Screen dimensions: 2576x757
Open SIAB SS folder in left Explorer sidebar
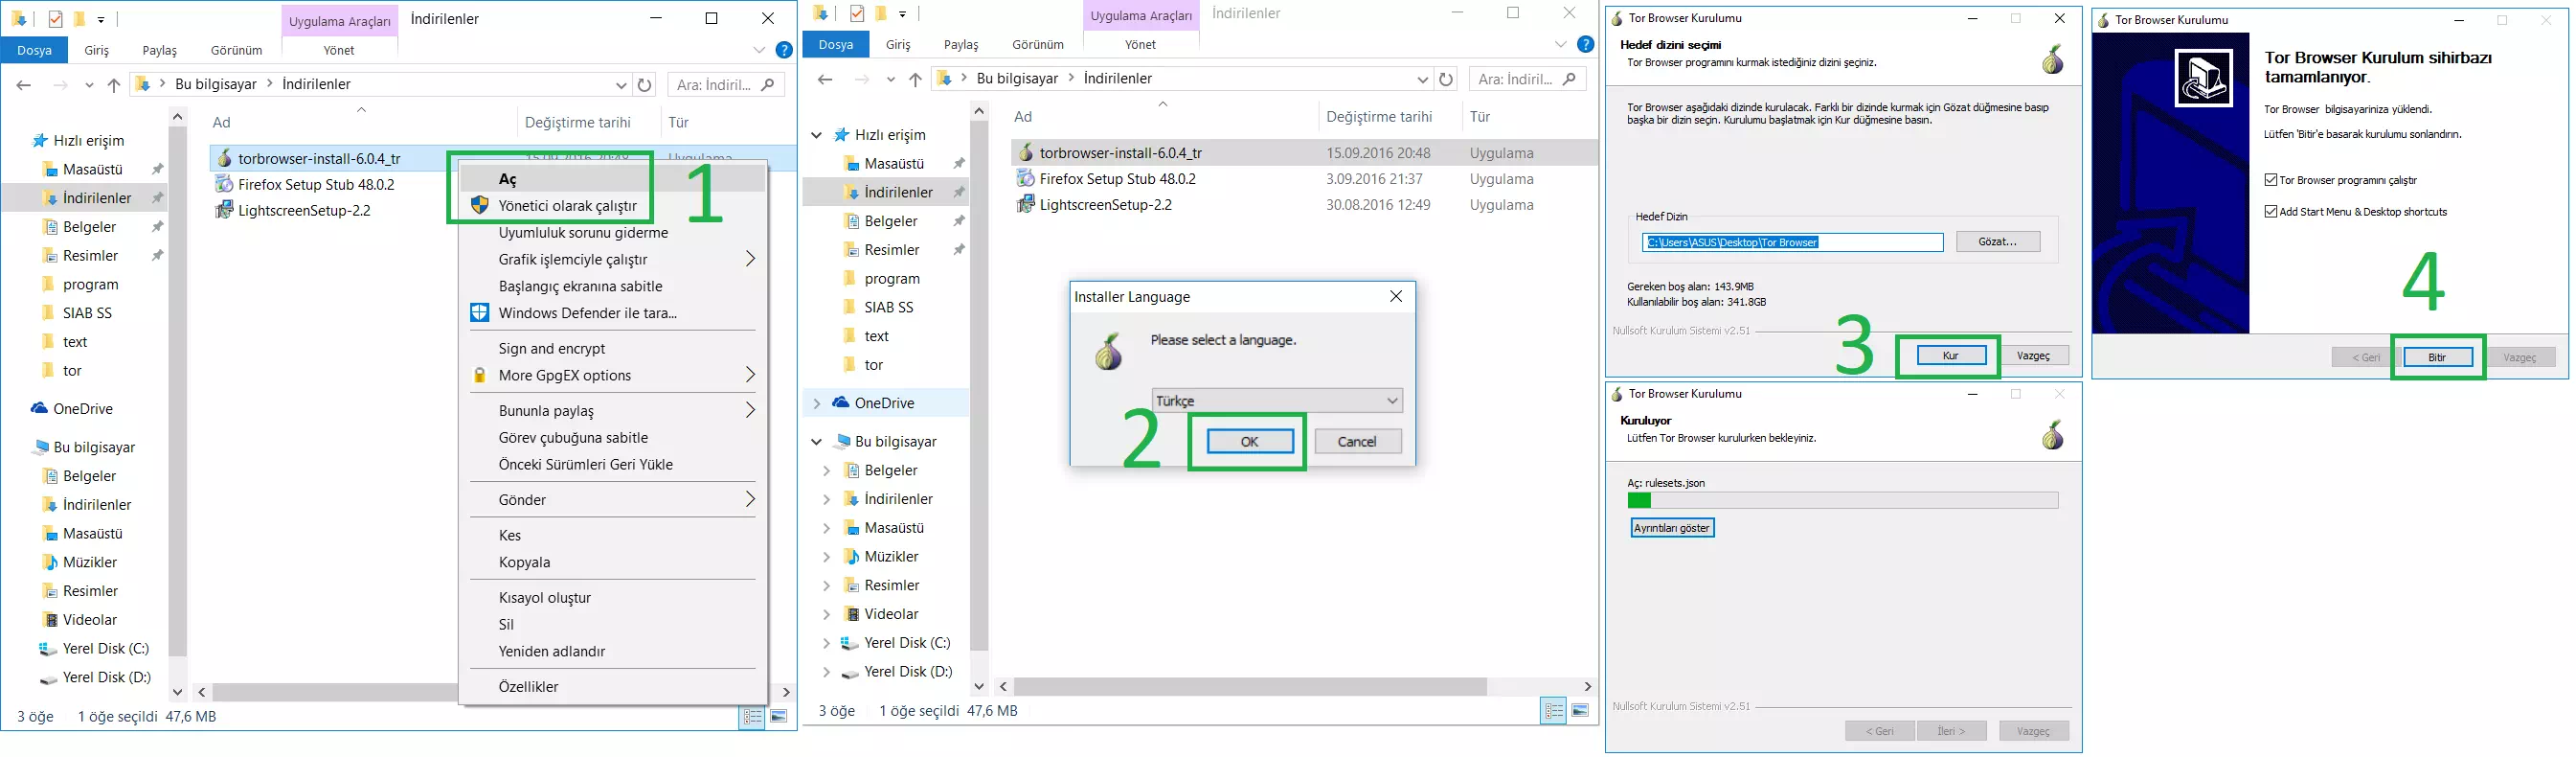(x=87, y=313)
